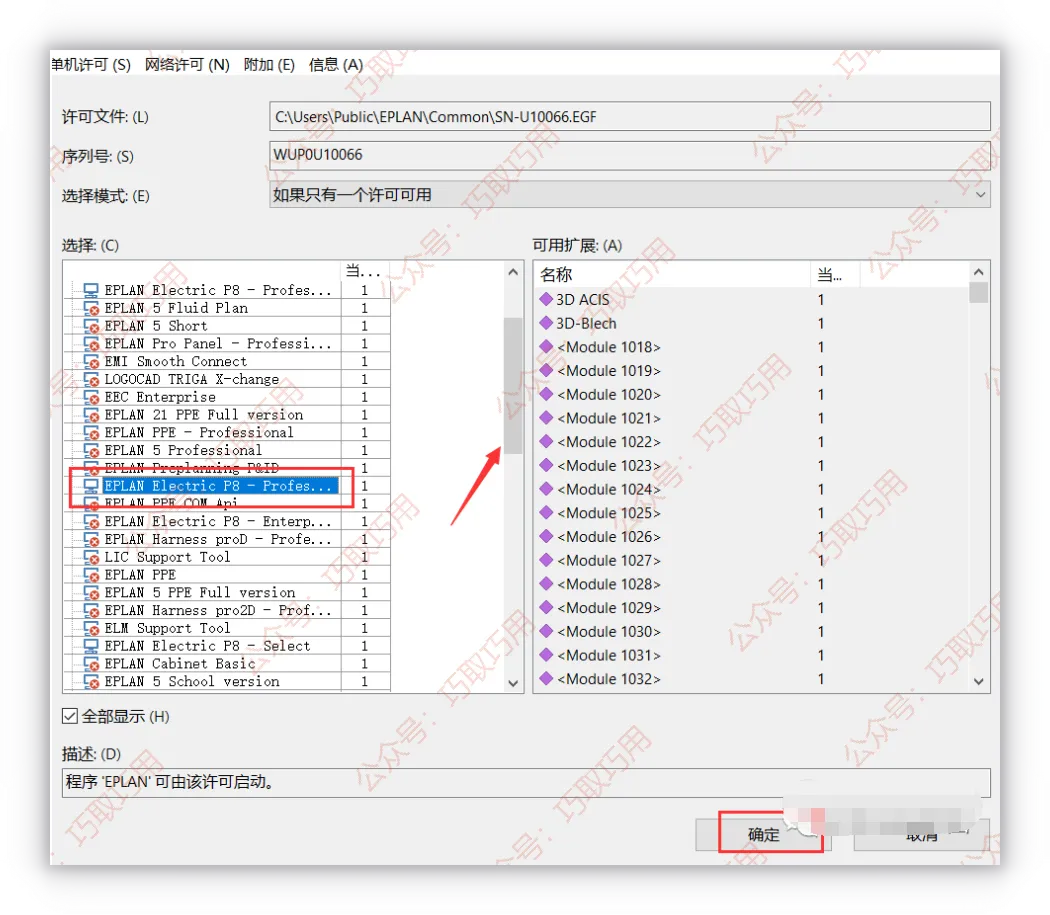Select EPLAN Pro Panel - Professi... license

coord(218,344)
